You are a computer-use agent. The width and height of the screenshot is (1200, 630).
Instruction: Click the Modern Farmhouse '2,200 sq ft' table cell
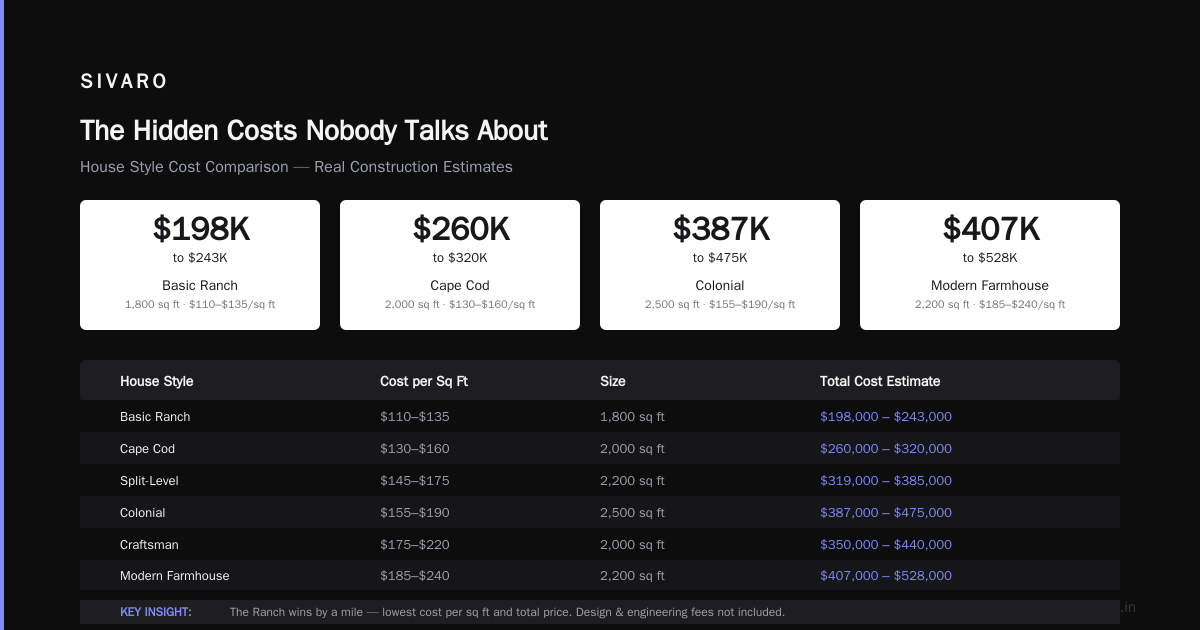pos(632,576)
